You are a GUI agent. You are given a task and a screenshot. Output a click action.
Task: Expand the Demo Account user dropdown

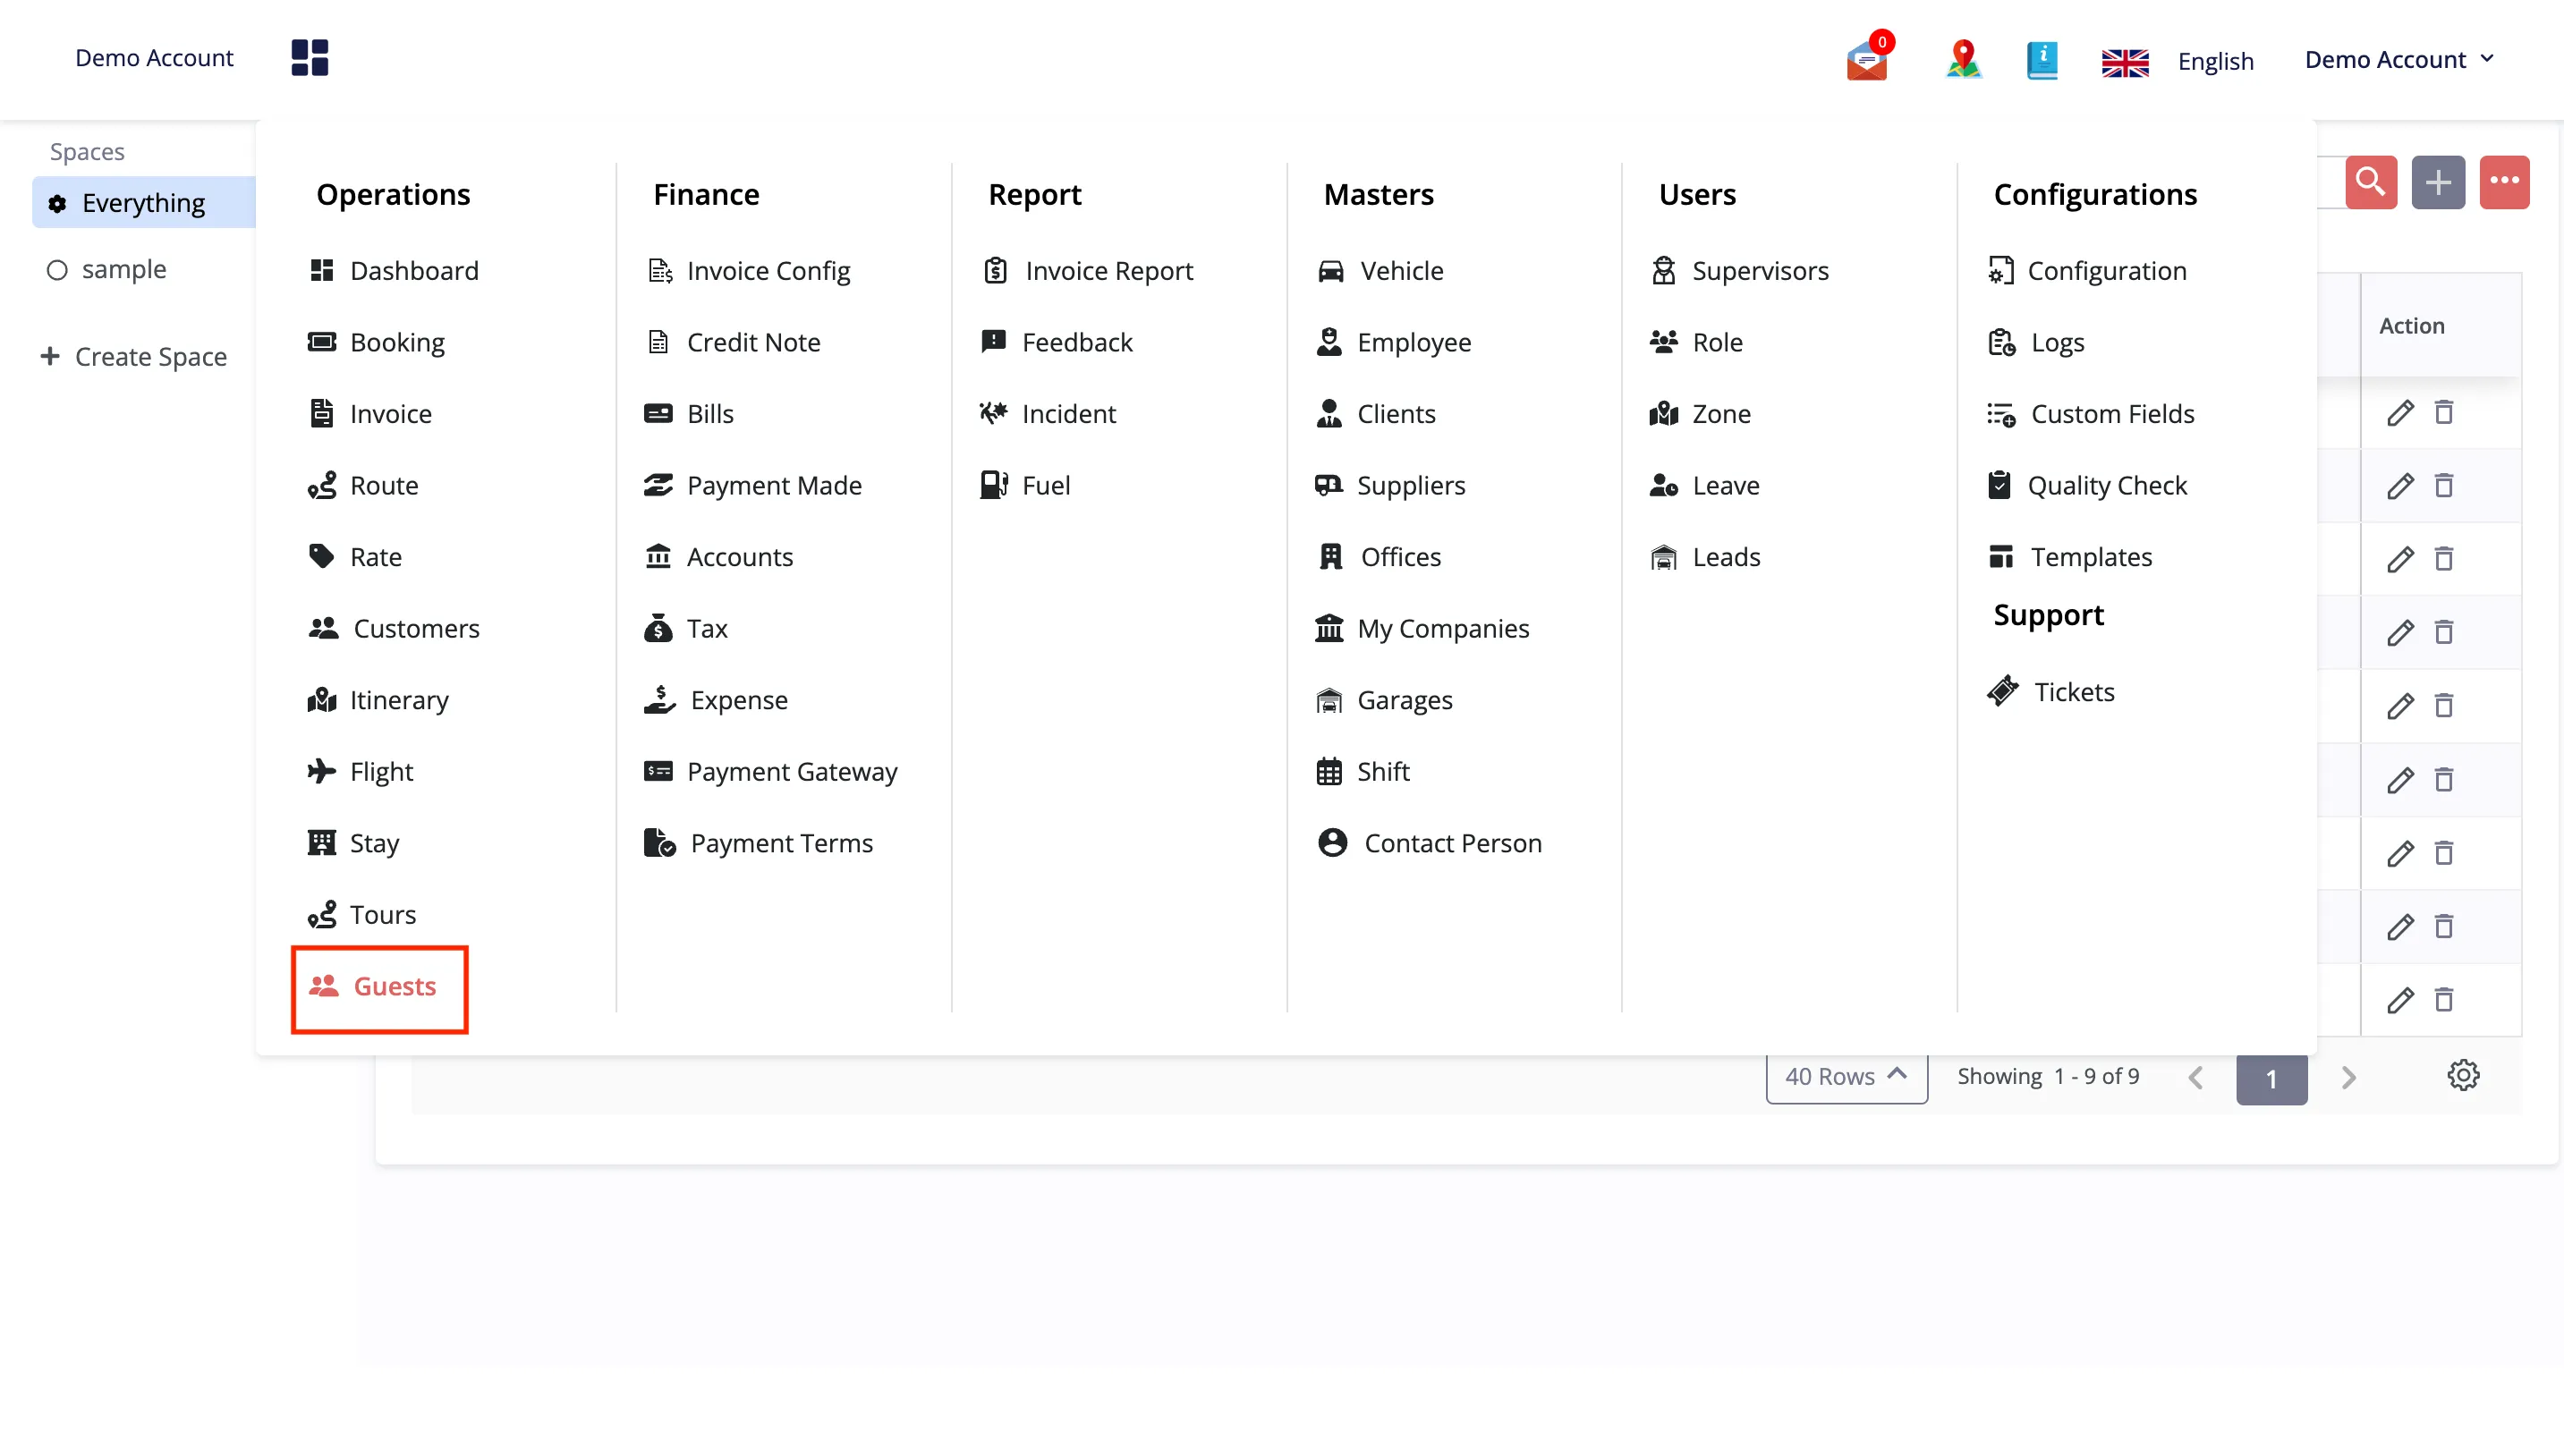(2399, 60)
